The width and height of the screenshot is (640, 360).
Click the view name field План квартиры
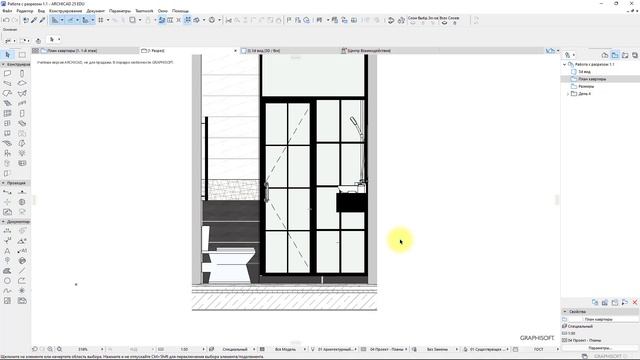[x=604, y=319]
